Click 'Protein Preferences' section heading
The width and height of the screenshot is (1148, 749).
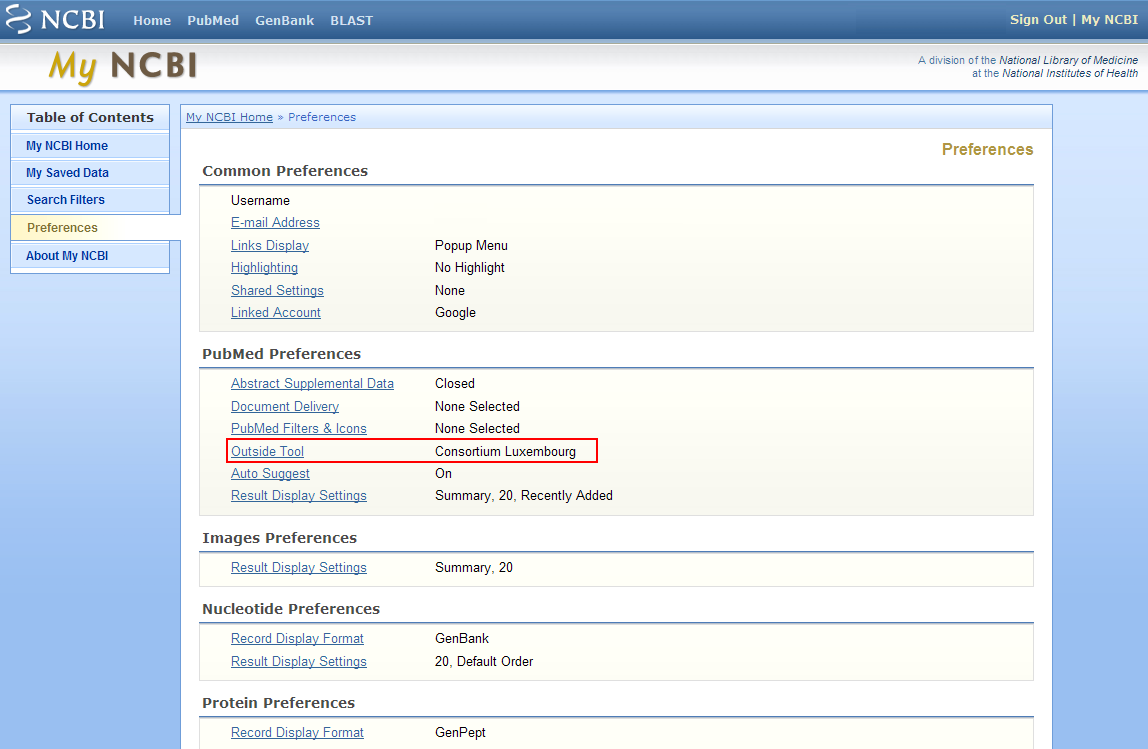coord(278,703)
